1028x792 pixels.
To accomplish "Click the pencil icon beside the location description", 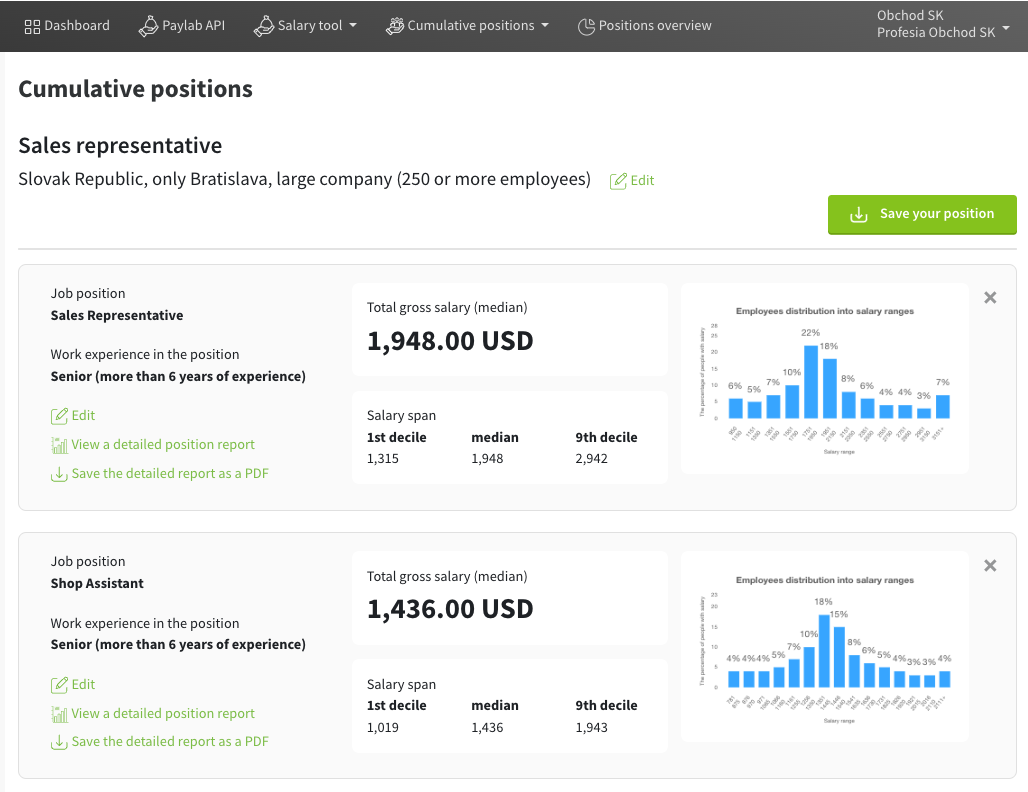I will coord(619,181).
